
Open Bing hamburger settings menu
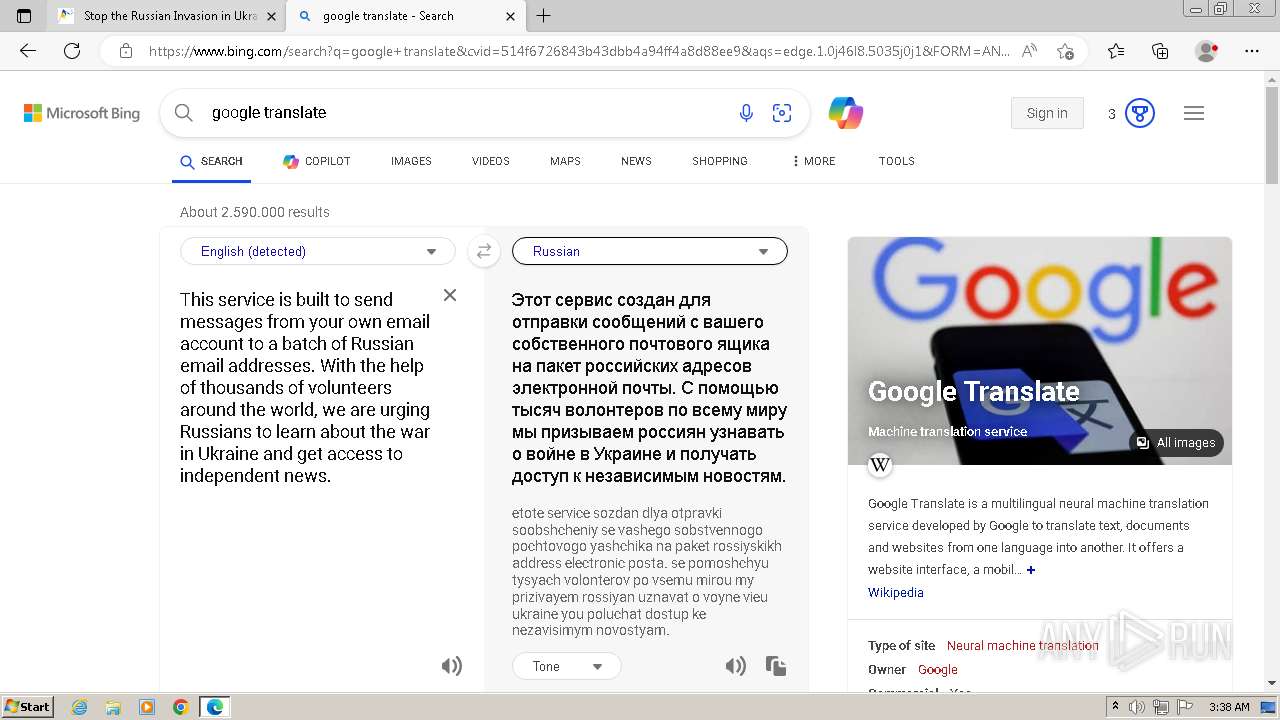tap(1194, 113)
